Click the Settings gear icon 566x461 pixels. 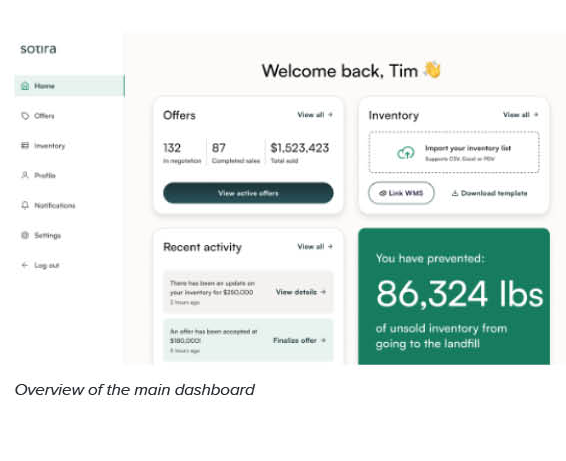tap(25, 235)
